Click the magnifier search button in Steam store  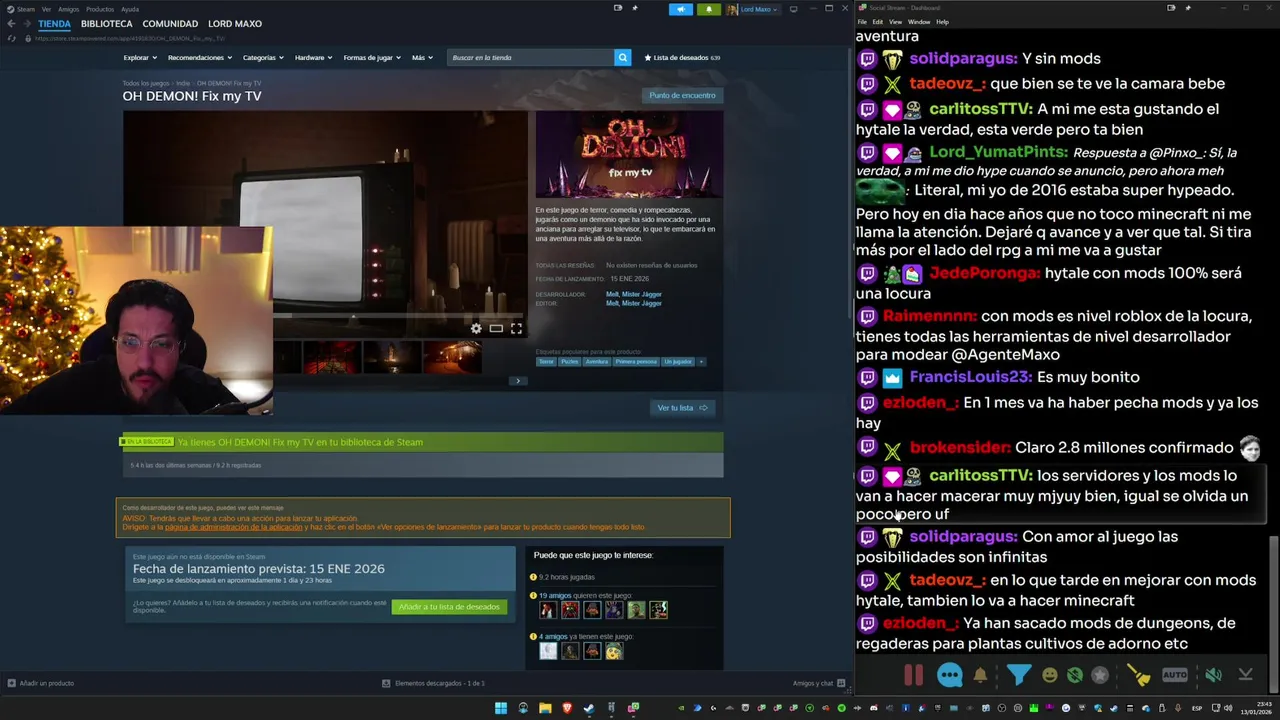[622, 57]
